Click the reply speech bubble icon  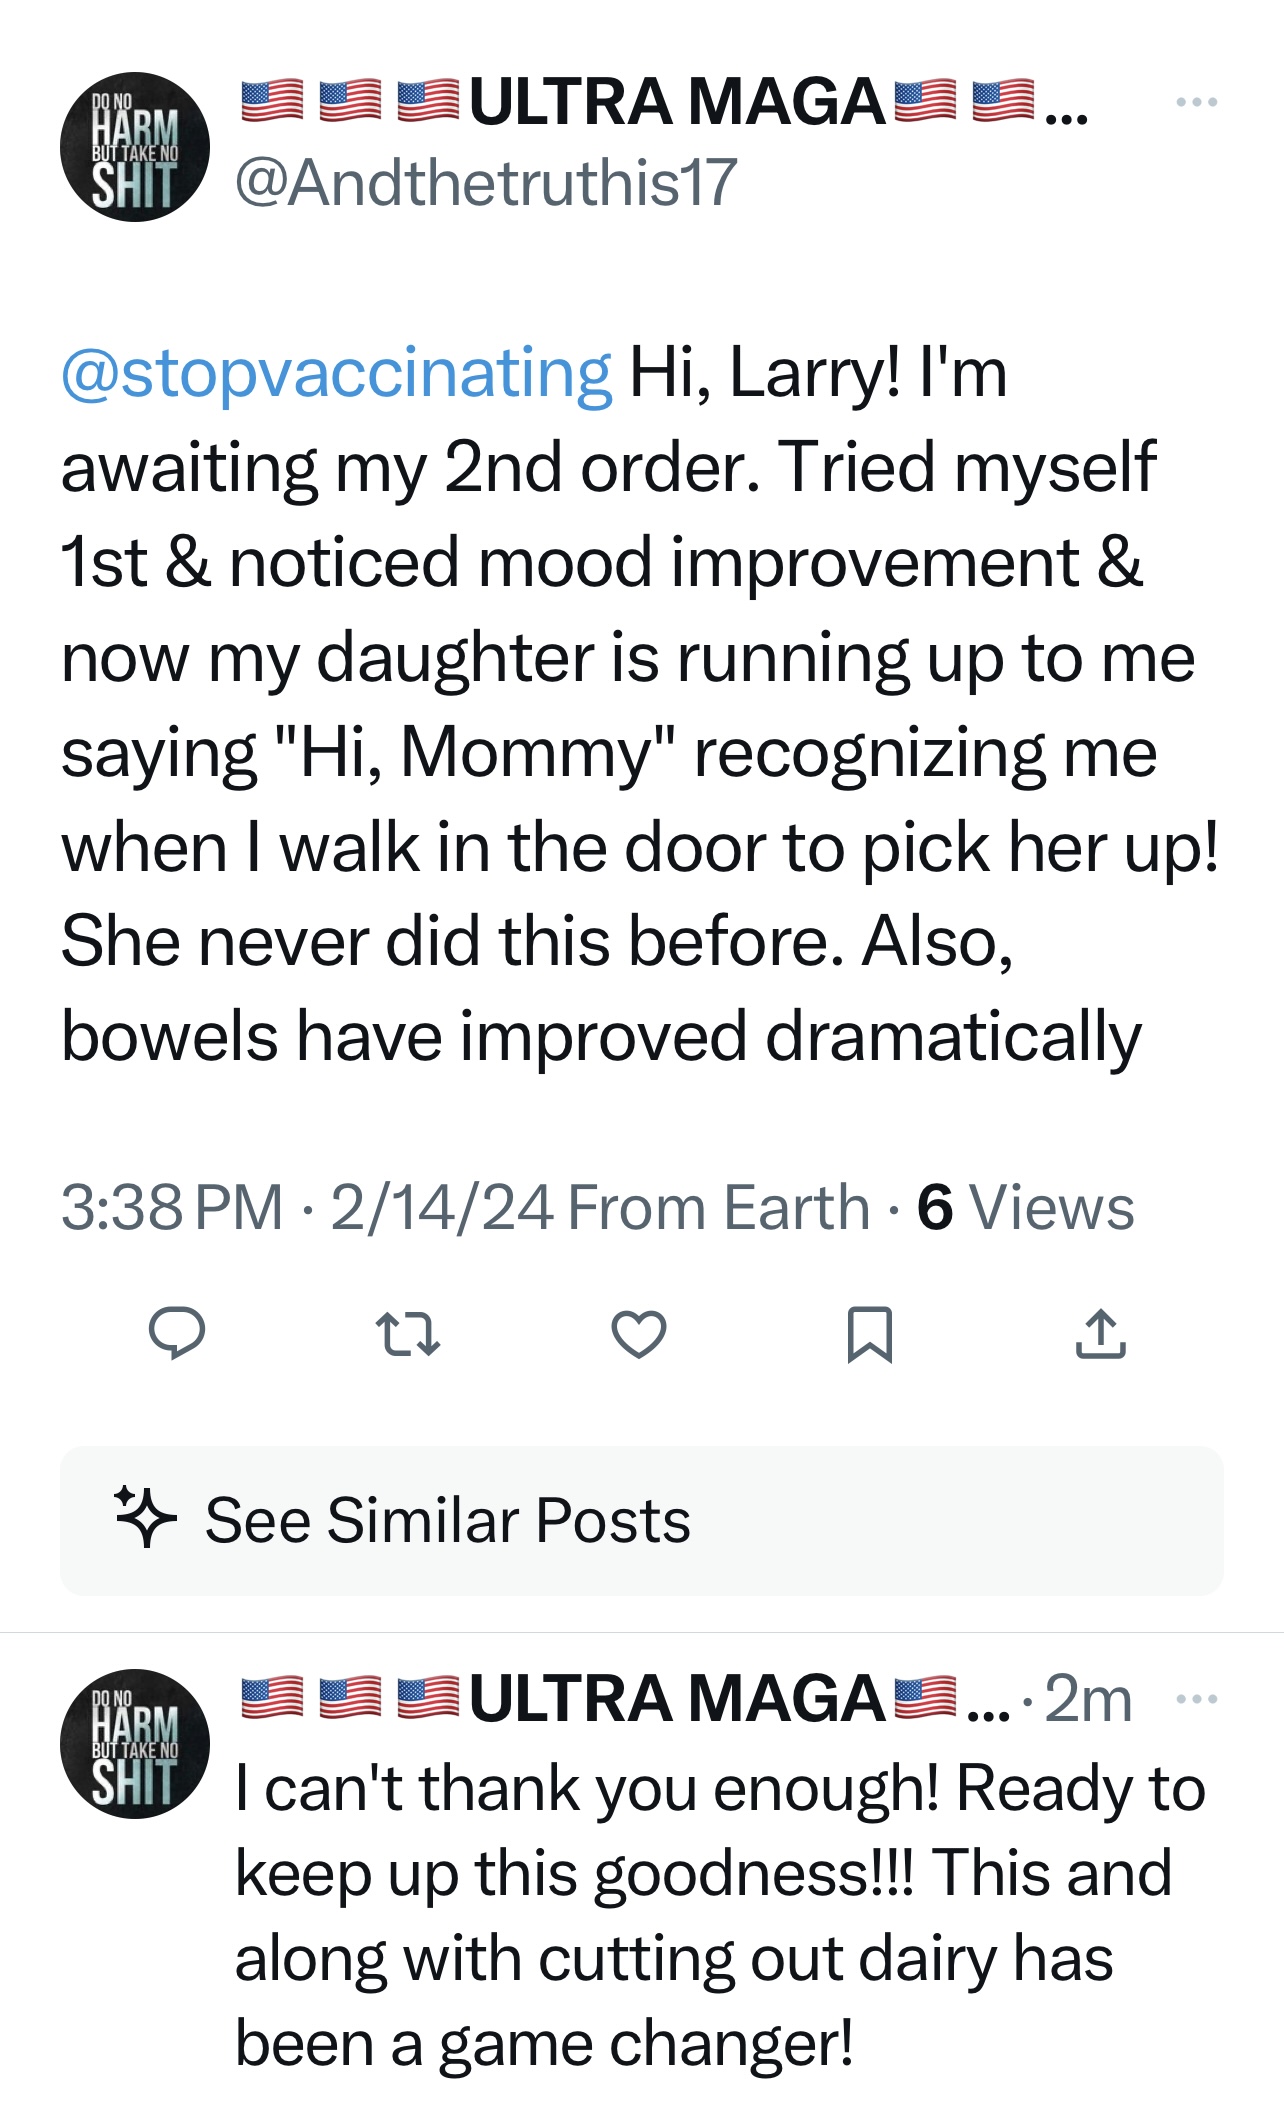click(177, 1334)
